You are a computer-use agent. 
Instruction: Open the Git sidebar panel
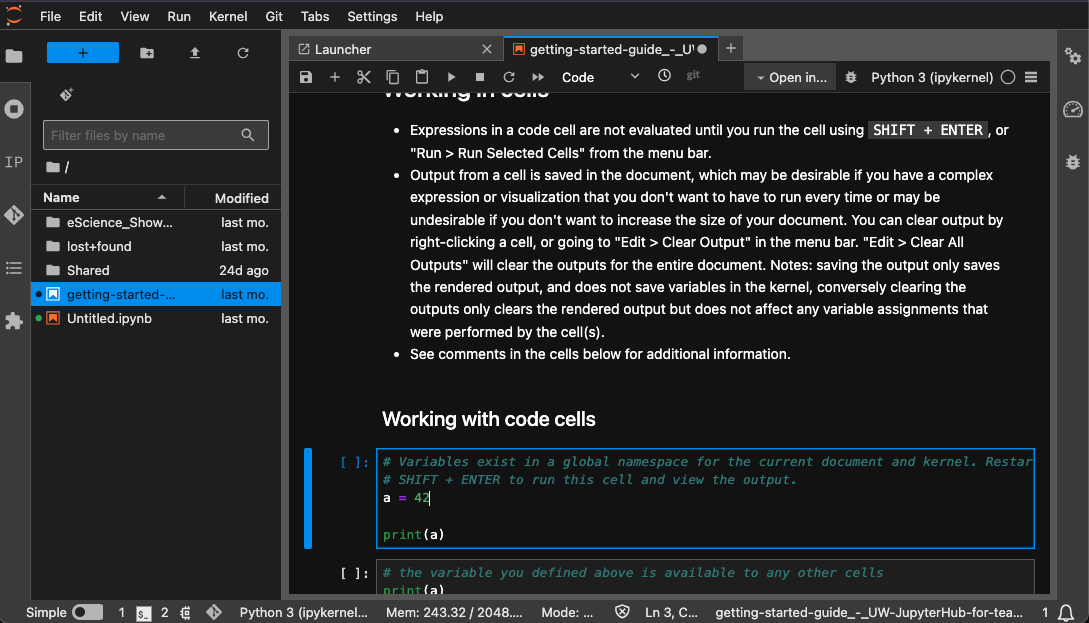(14, 214)
